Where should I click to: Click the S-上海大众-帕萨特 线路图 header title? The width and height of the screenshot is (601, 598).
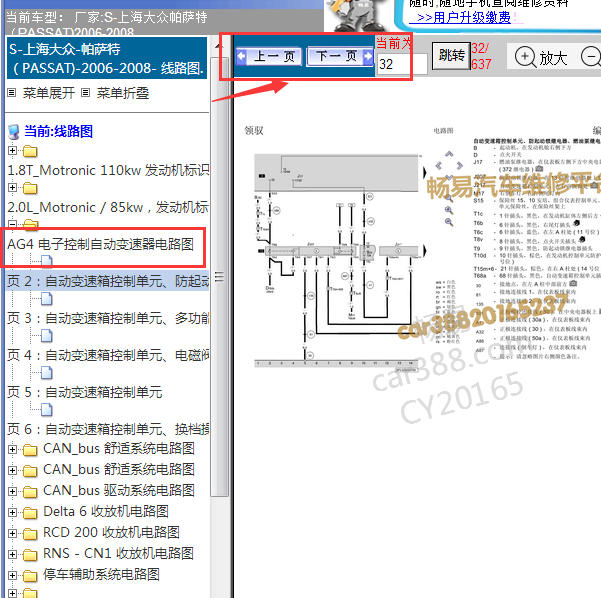[x=107, y=59]
